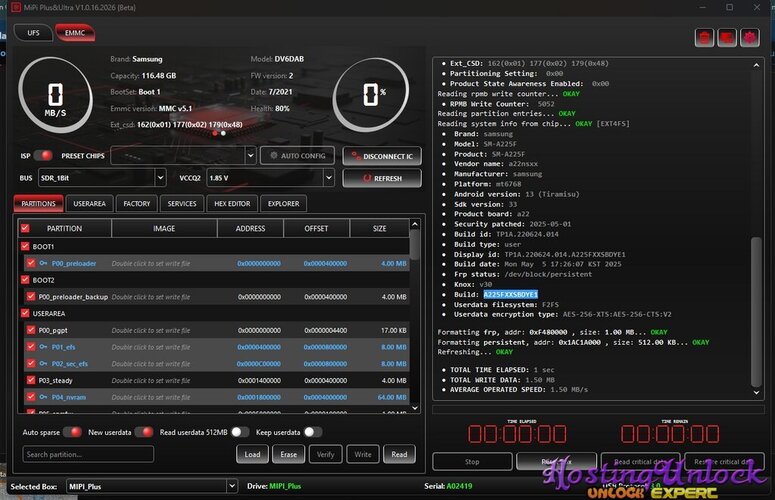Click the partition table scroll-up arrow
This screenshot has width=775, height=500.
pyautogui.click(x=415, y=224)
